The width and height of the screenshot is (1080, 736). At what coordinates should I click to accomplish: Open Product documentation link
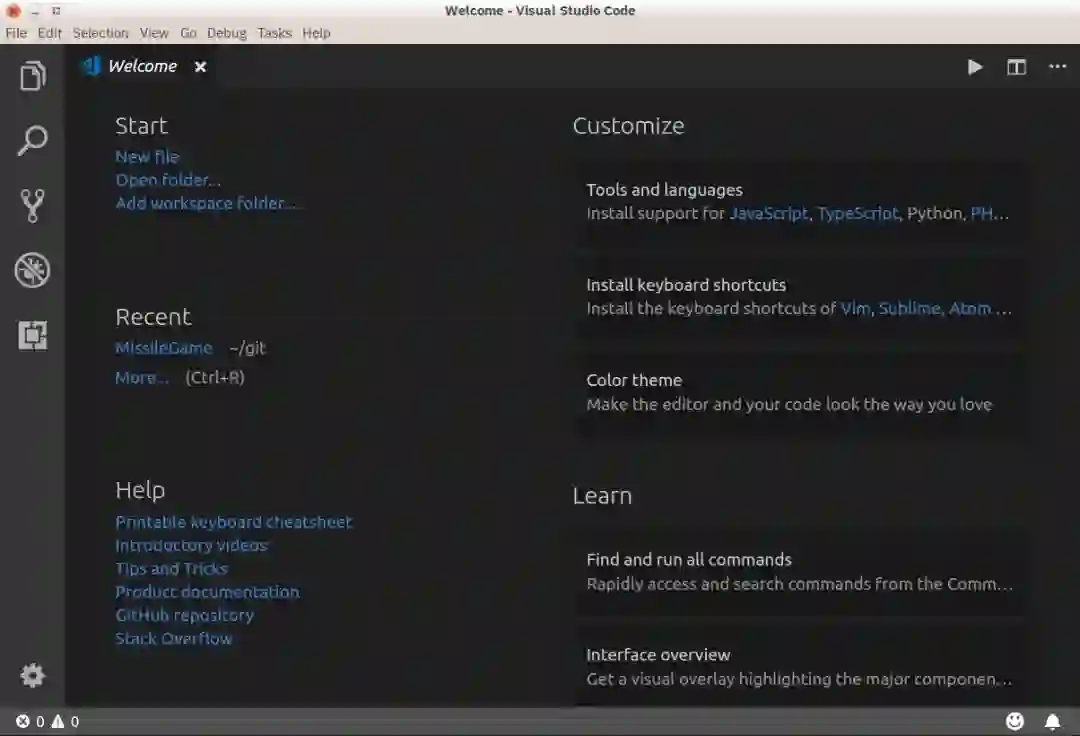tap(207, 592)
